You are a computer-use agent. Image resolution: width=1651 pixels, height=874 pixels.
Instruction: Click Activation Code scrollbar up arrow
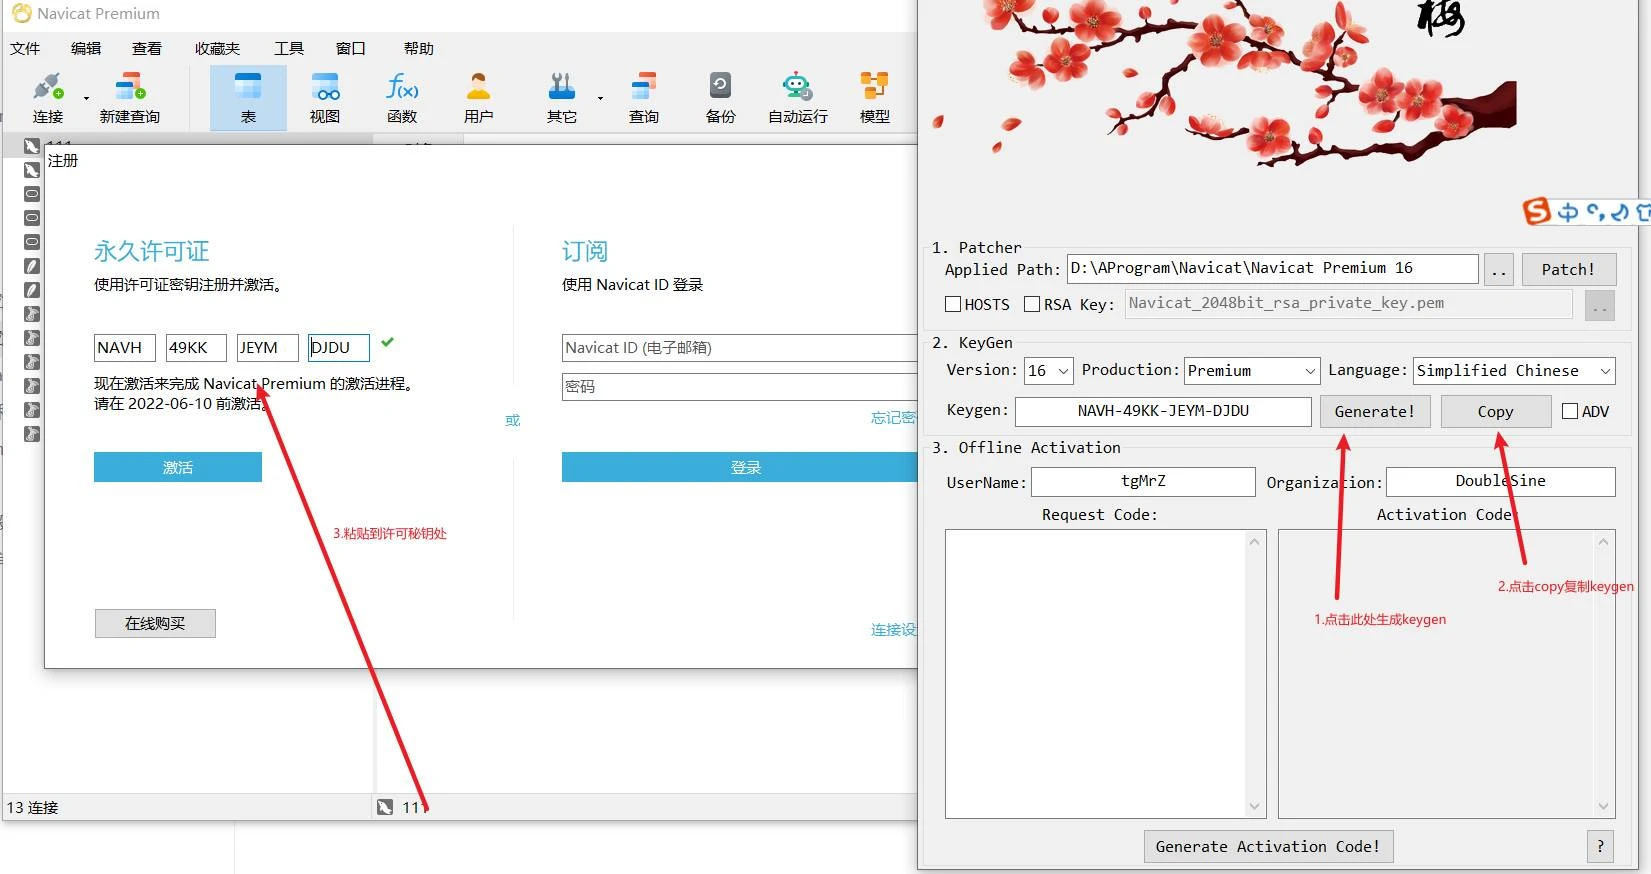click(1604, 541)
